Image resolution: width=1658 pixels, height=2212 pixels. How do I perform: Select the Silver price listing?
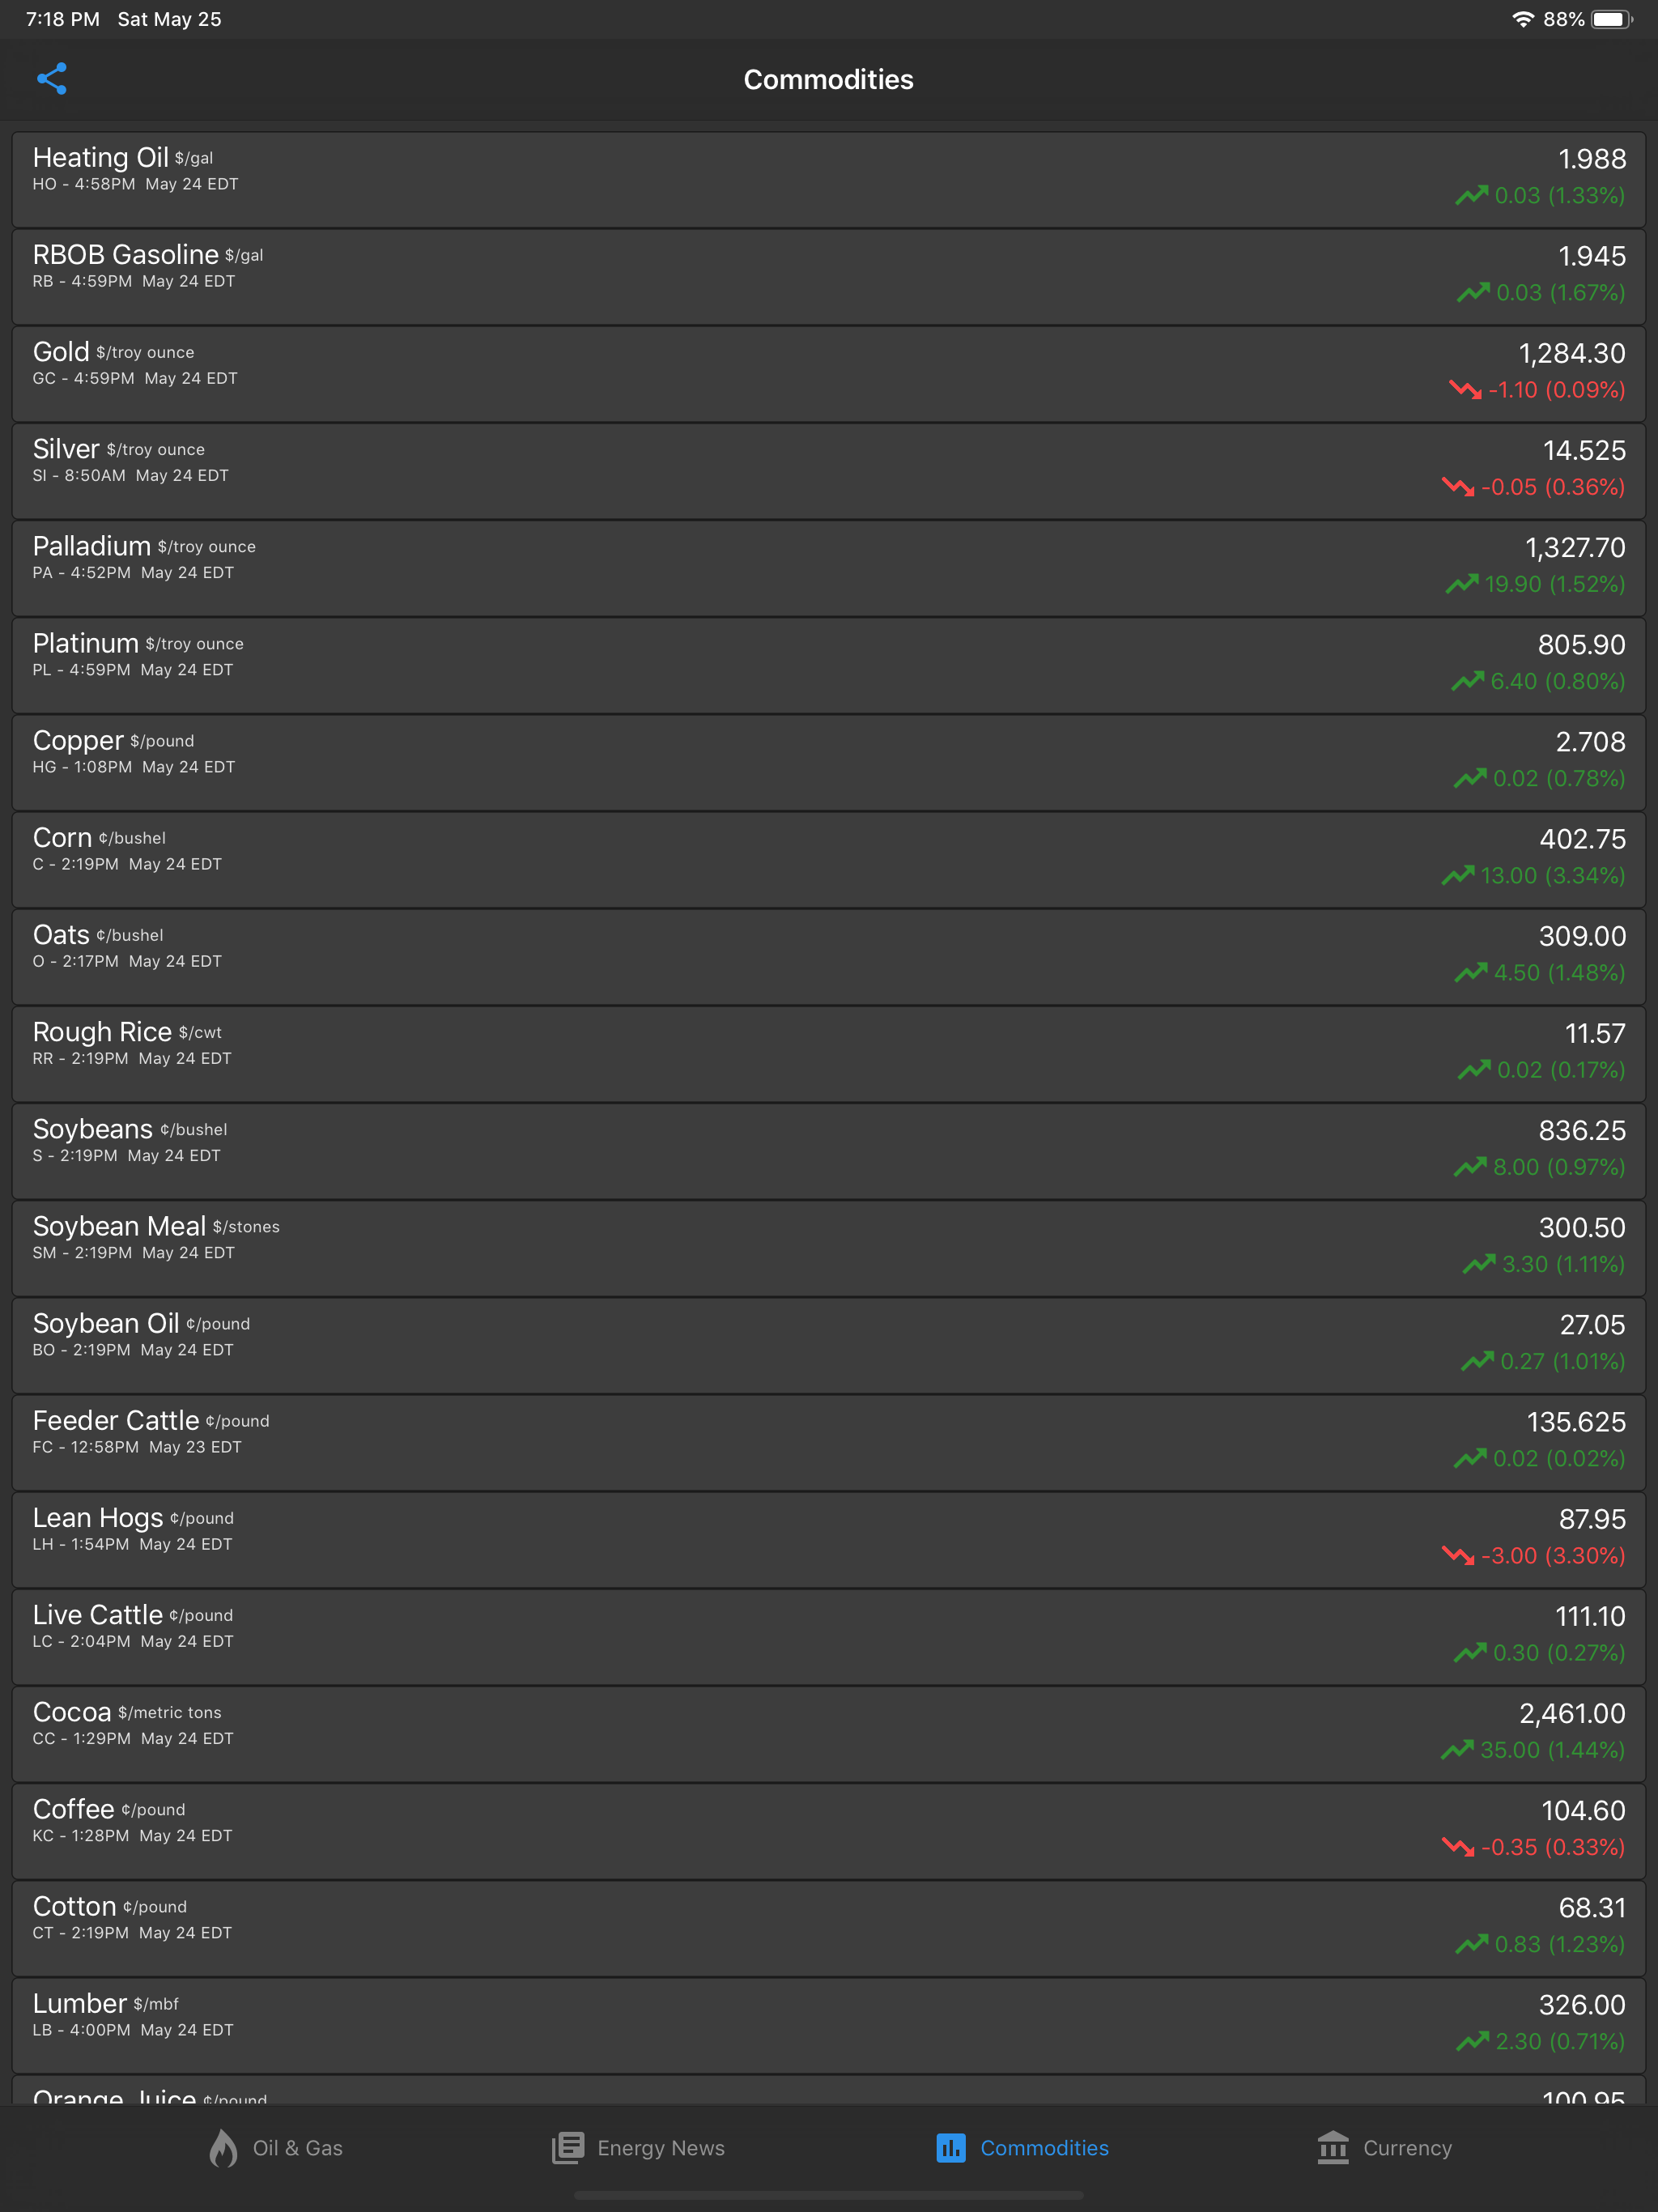828,470
